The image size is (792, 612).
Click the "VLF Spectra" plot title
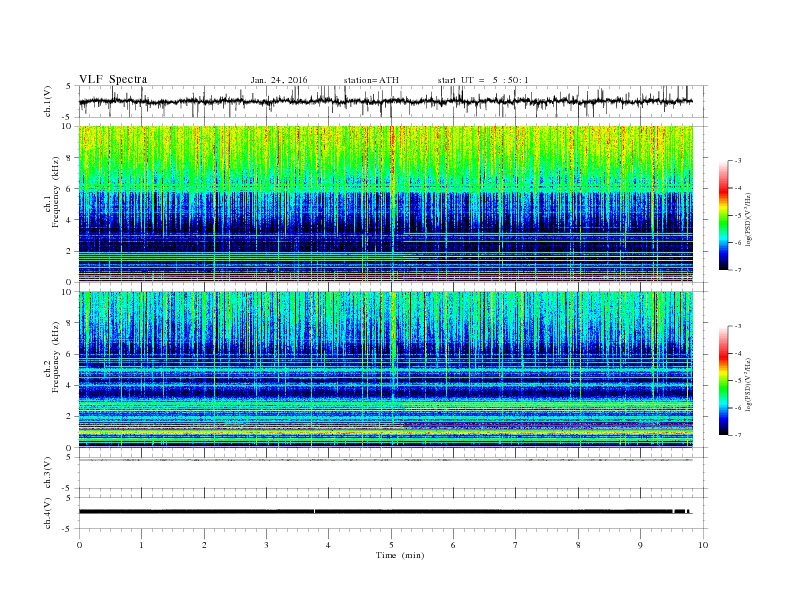(113, 79)
